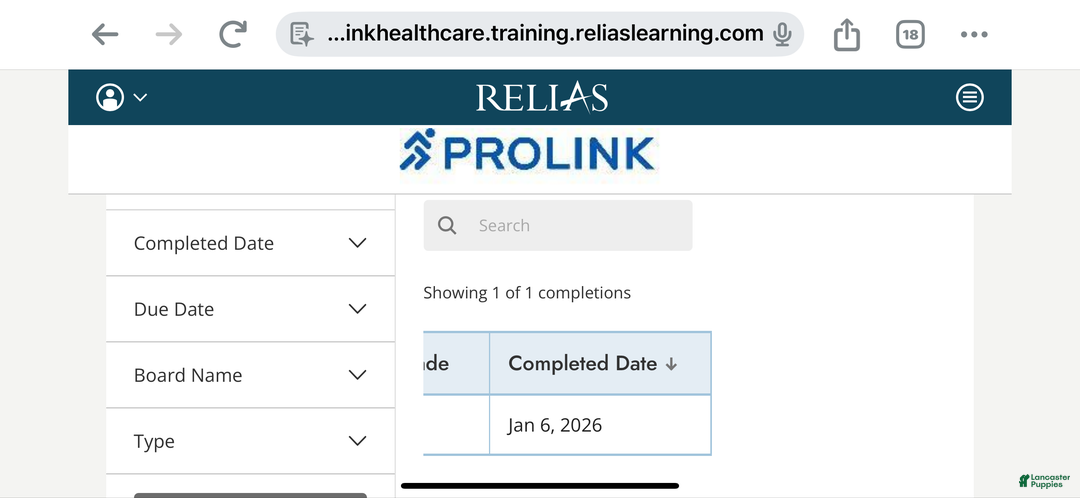Tap the browser back arrow
1080x498 pixels.
pyautogui.click(x=105, y=35)
